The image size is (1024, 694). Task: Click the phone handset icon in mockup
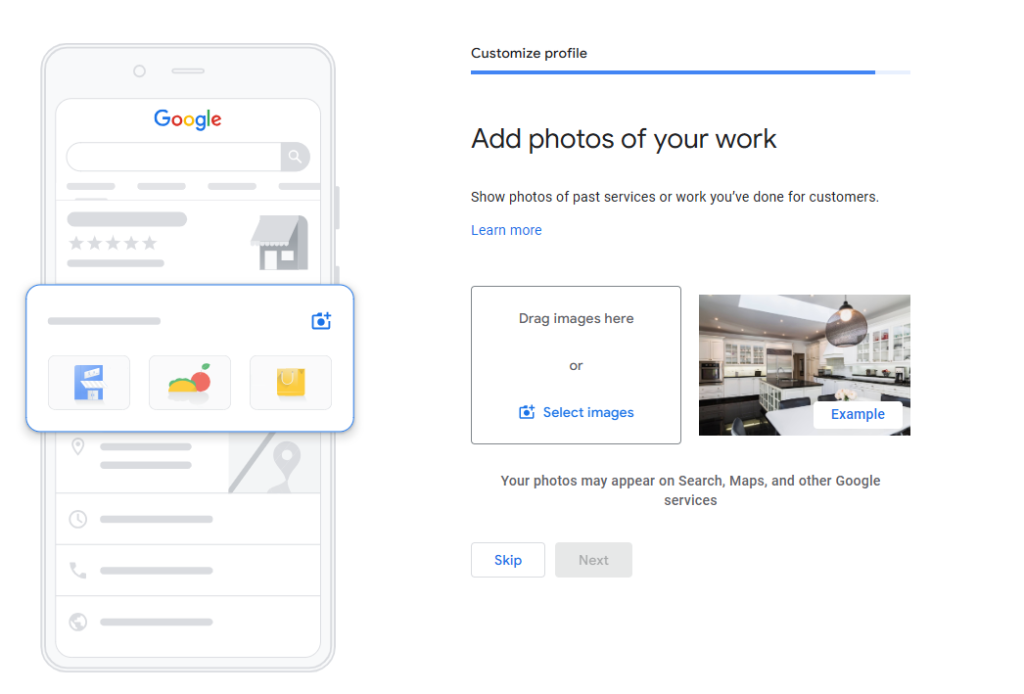pos(78,570)
